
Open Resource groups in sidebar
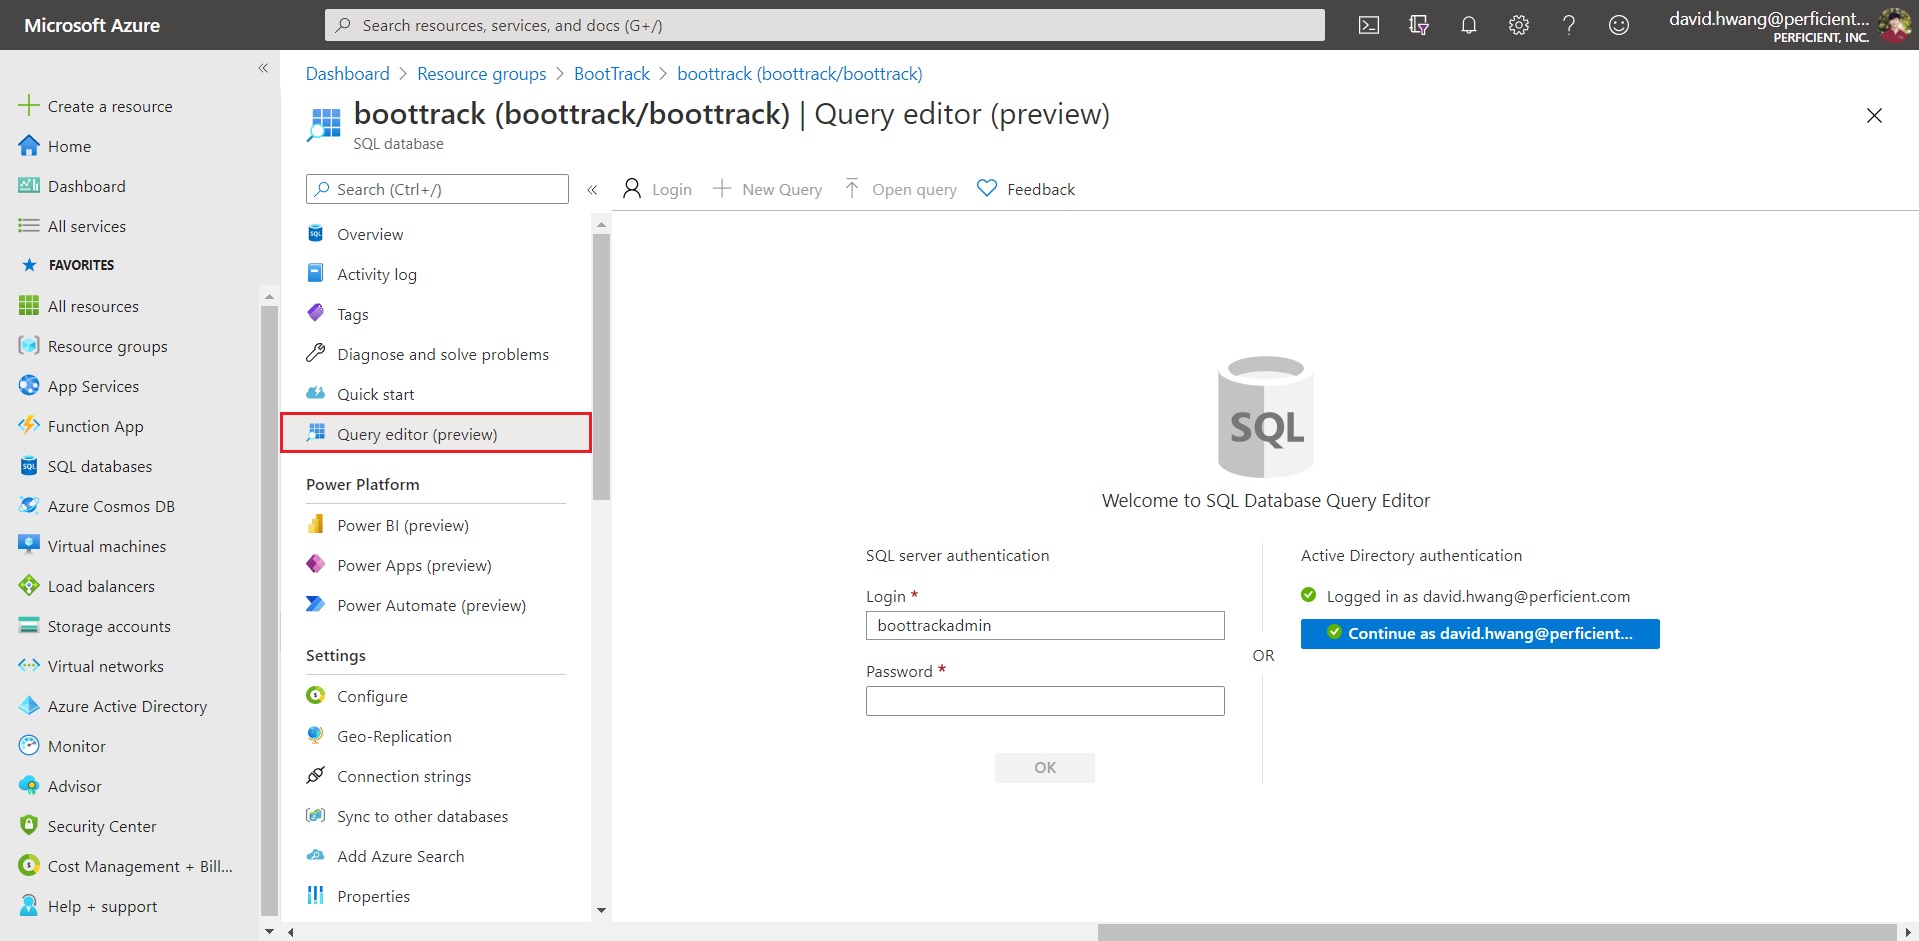tap(107, 346)
